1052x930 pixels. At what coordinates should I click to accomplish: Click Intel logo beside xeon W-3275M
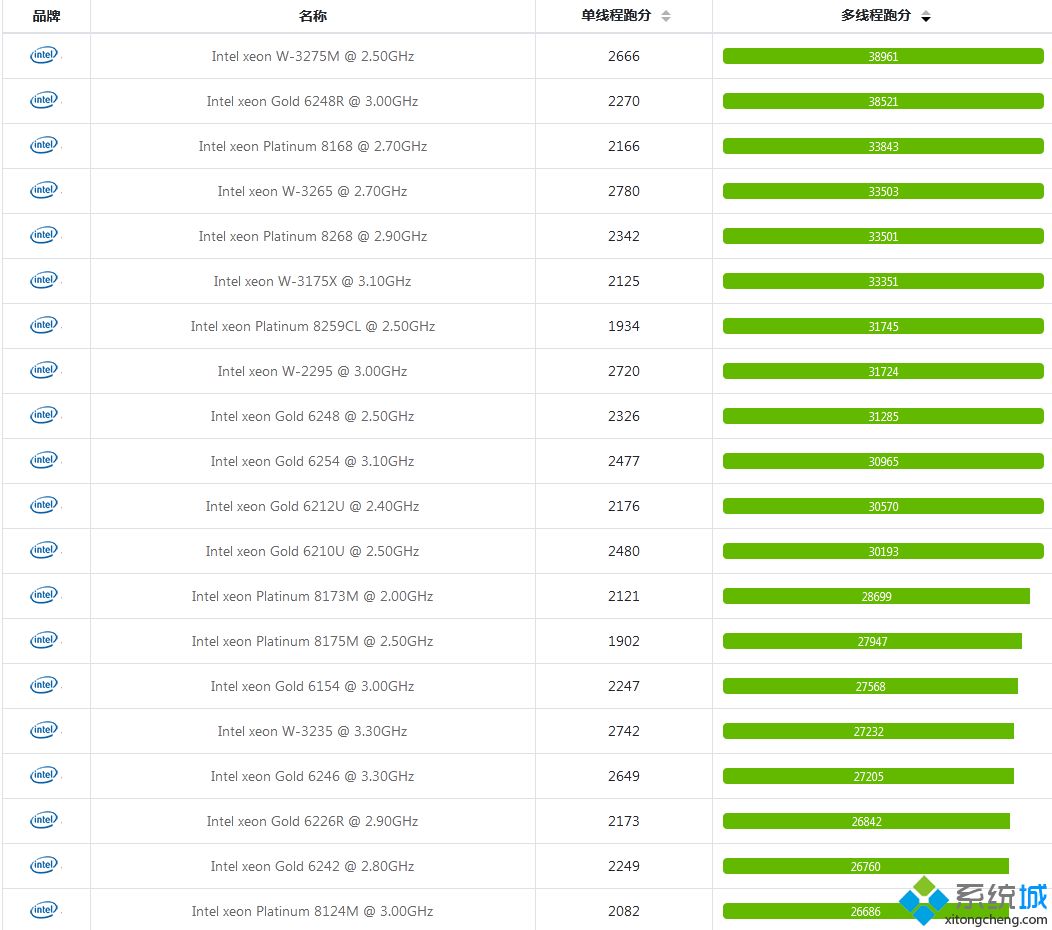[44, 55]
